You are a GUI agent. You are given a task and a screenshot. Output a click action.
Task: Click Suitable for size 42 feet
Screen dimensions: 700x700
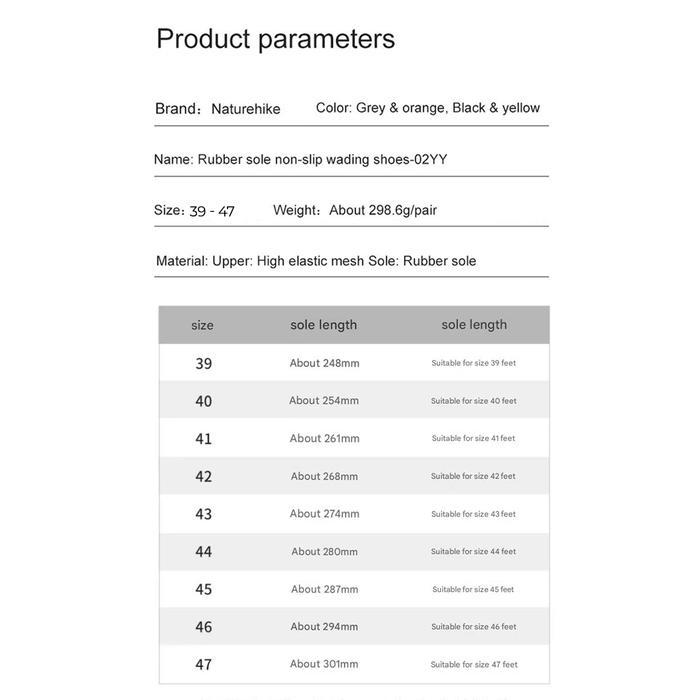pos(473,476)
